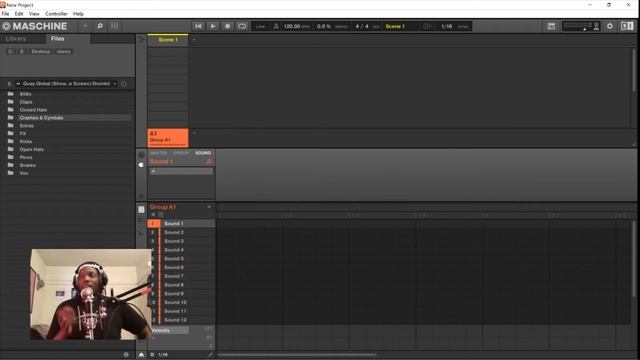This screenshot has width=640, height=360.
Task: Go up one folder level arrow
Action: click(9, 84)
